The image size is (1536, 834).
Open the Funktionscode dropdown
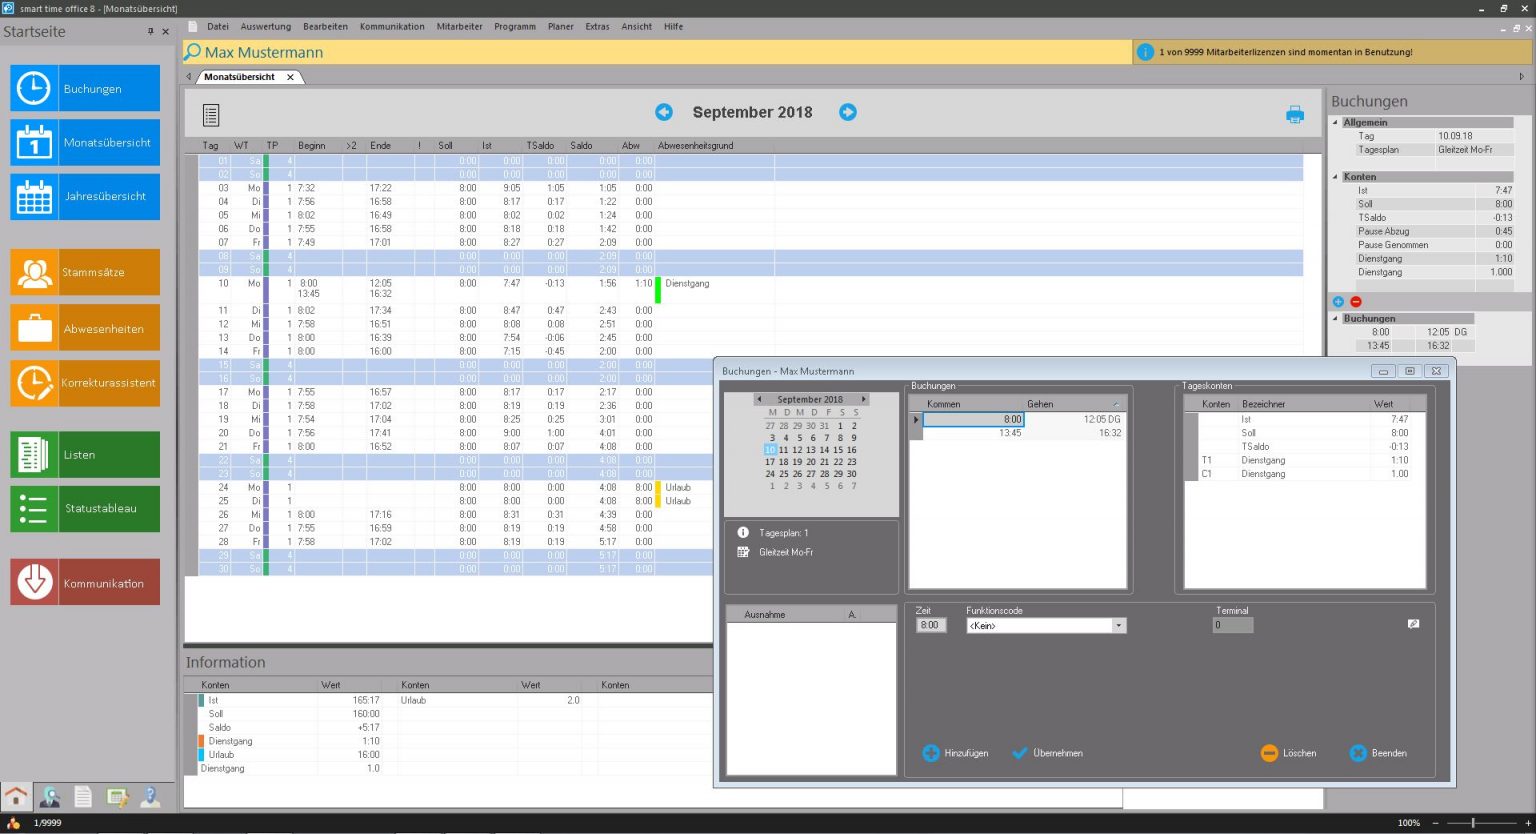pyautogui.click(x=1119, y=626)
